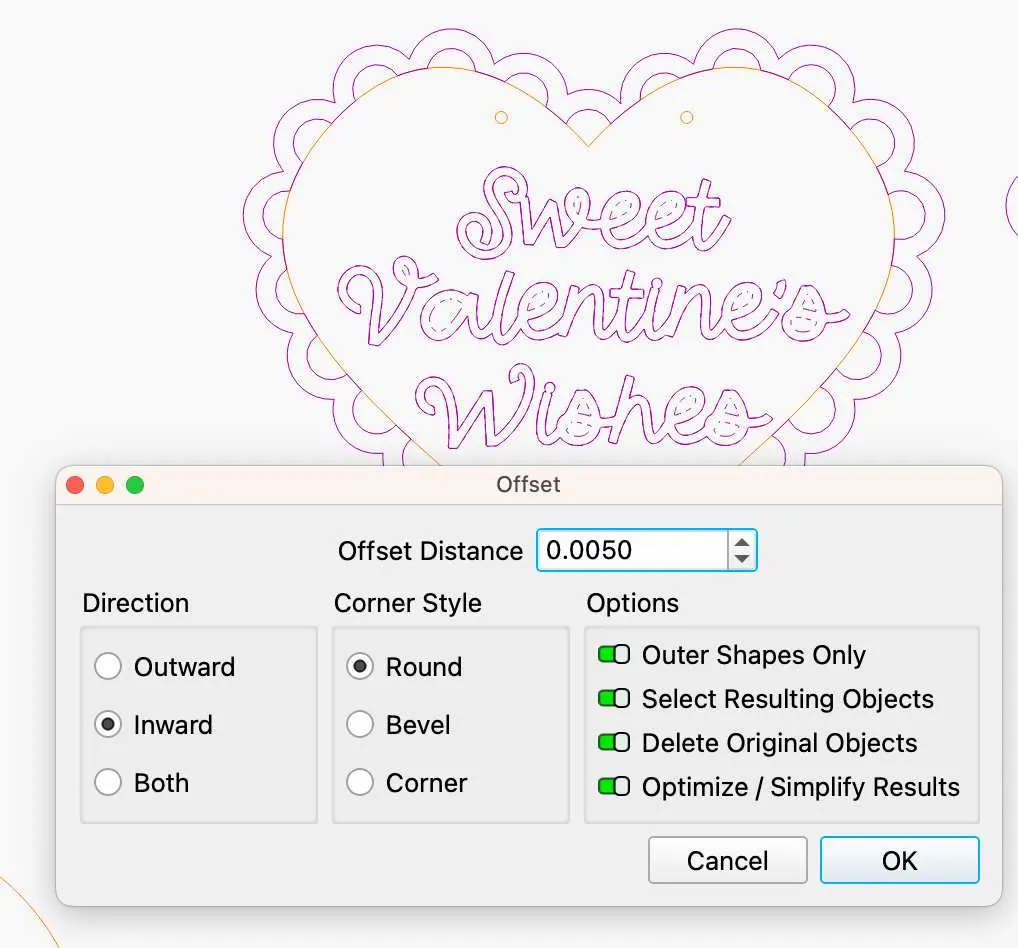Image resolution: width=1018 pixels, height=948 pixels.
Task: Dismiss the dialog with Cancel
Action: [727, 860]
